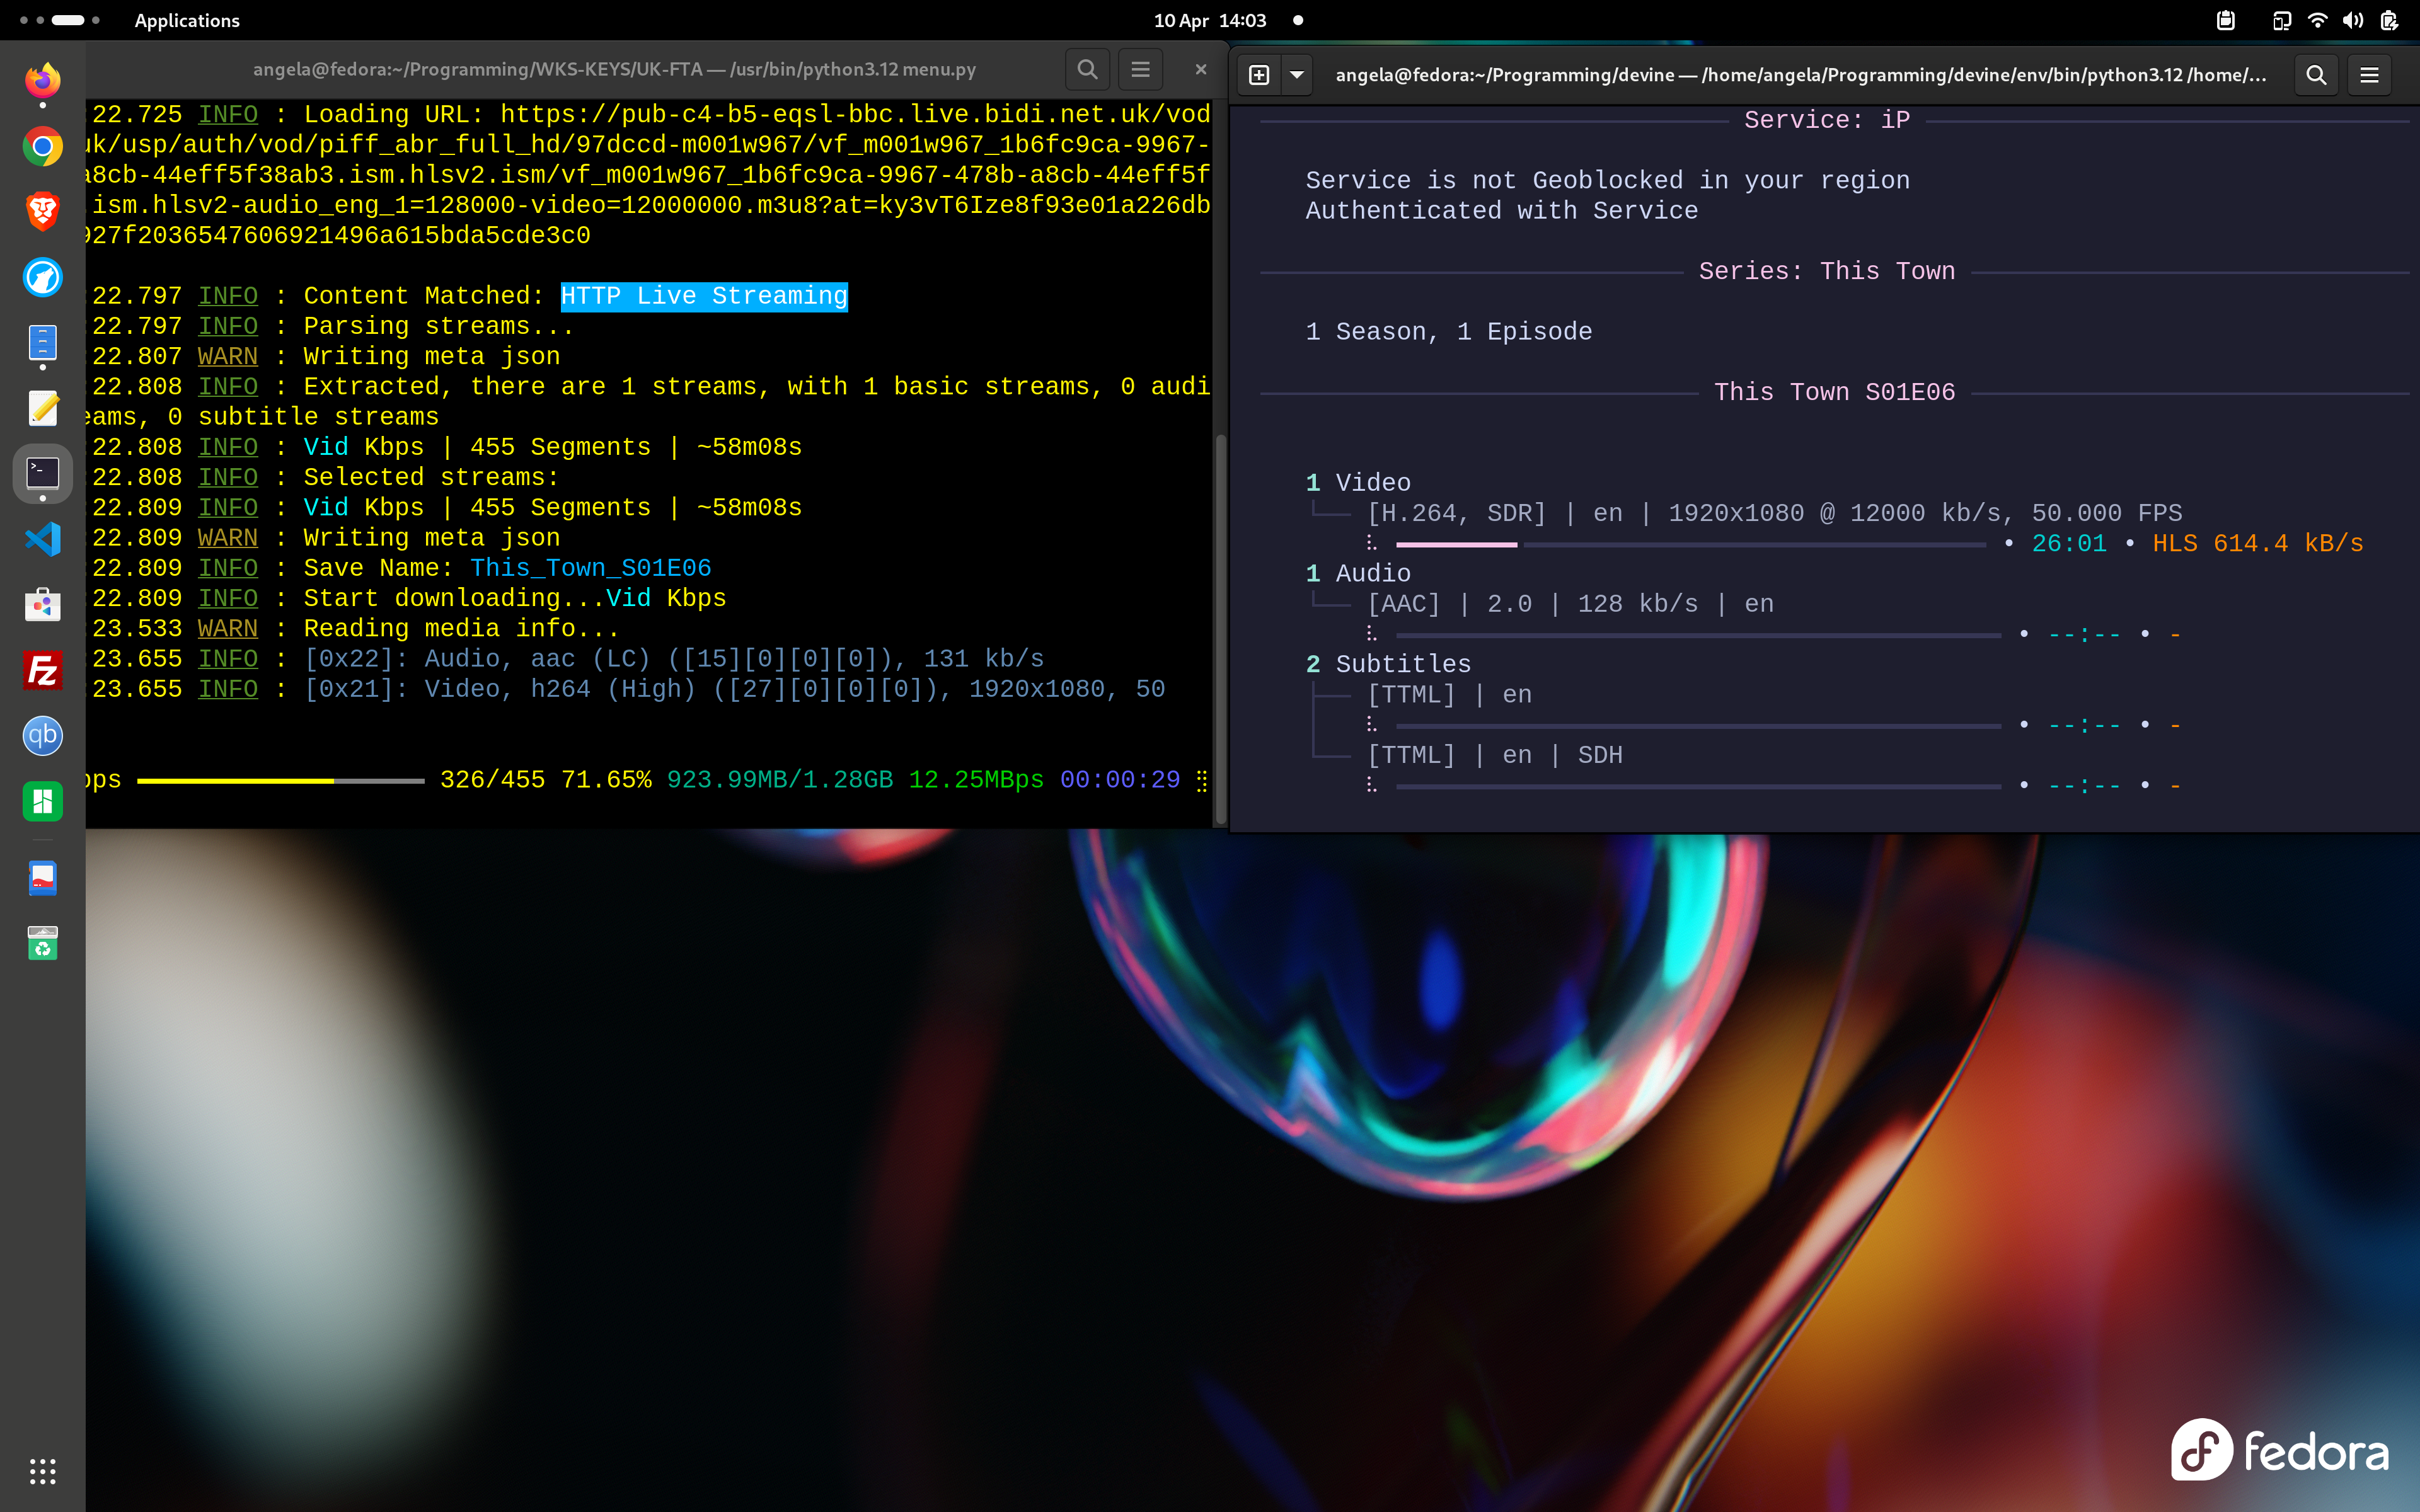
Task: Open the Trash in the dock
Action: click(42, 943)
